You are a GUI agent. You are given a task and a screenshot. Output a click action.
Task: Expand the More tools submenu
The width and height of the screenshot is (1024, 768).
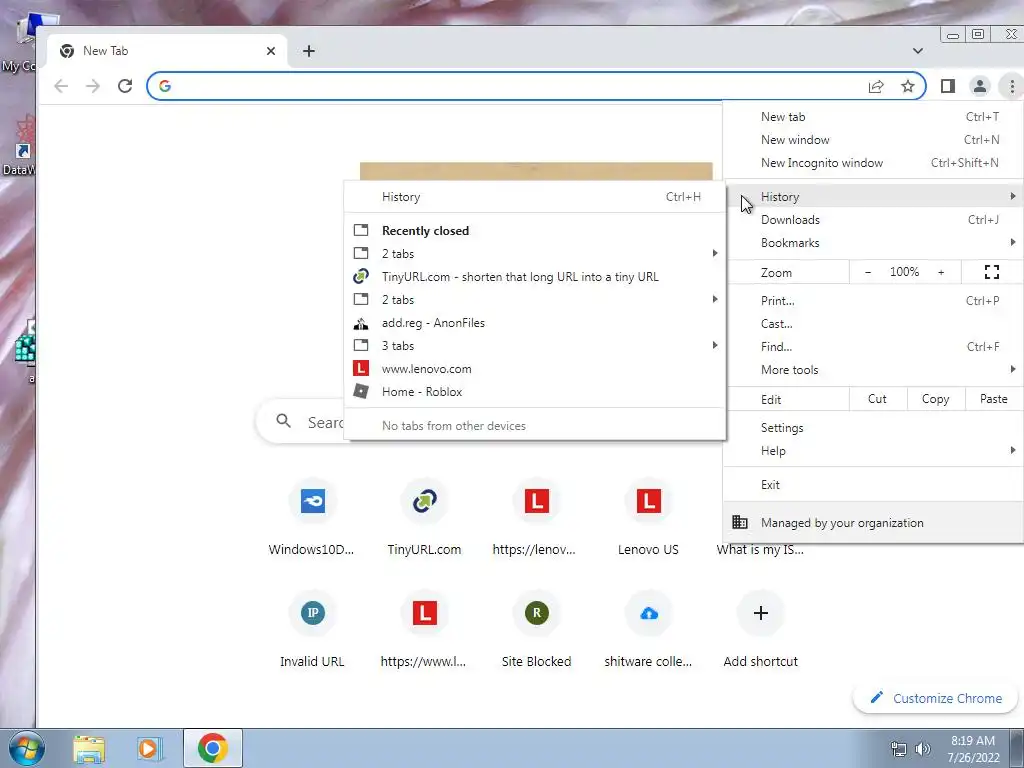[873, 370]
